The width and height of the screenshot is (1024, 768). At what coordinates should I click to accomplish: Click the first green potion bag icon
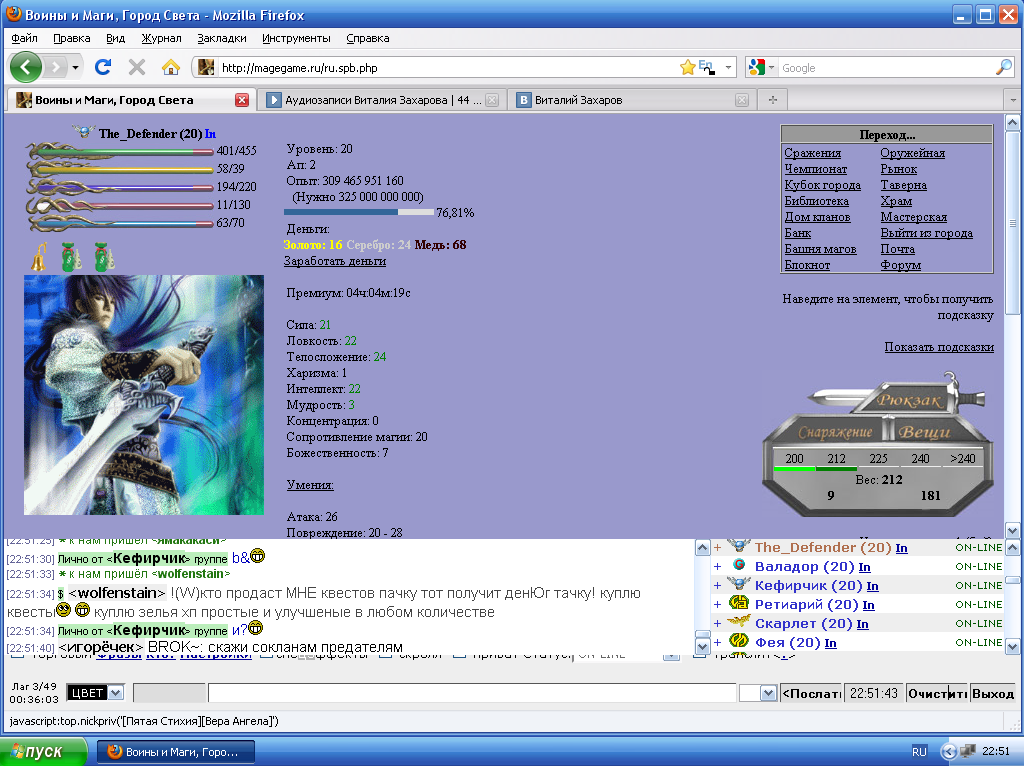click(x=71, y=257)
